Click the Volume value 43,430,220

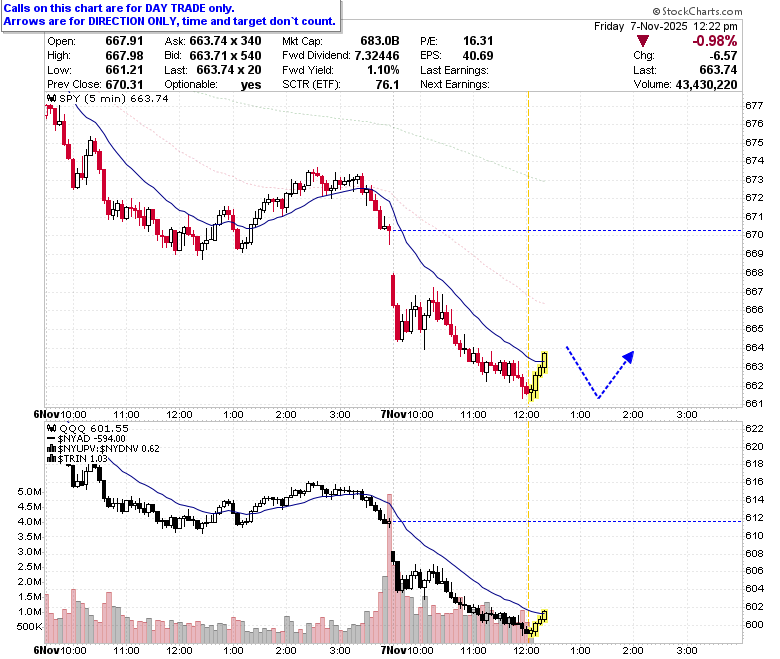tap(706, 85)
